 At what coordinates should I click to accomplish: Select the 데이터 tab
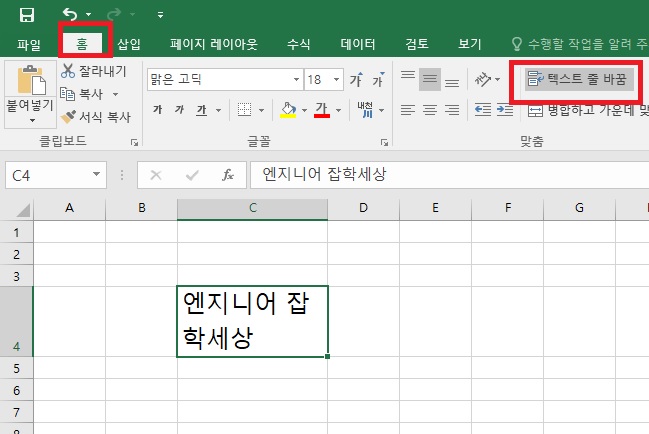coord(358,44)
